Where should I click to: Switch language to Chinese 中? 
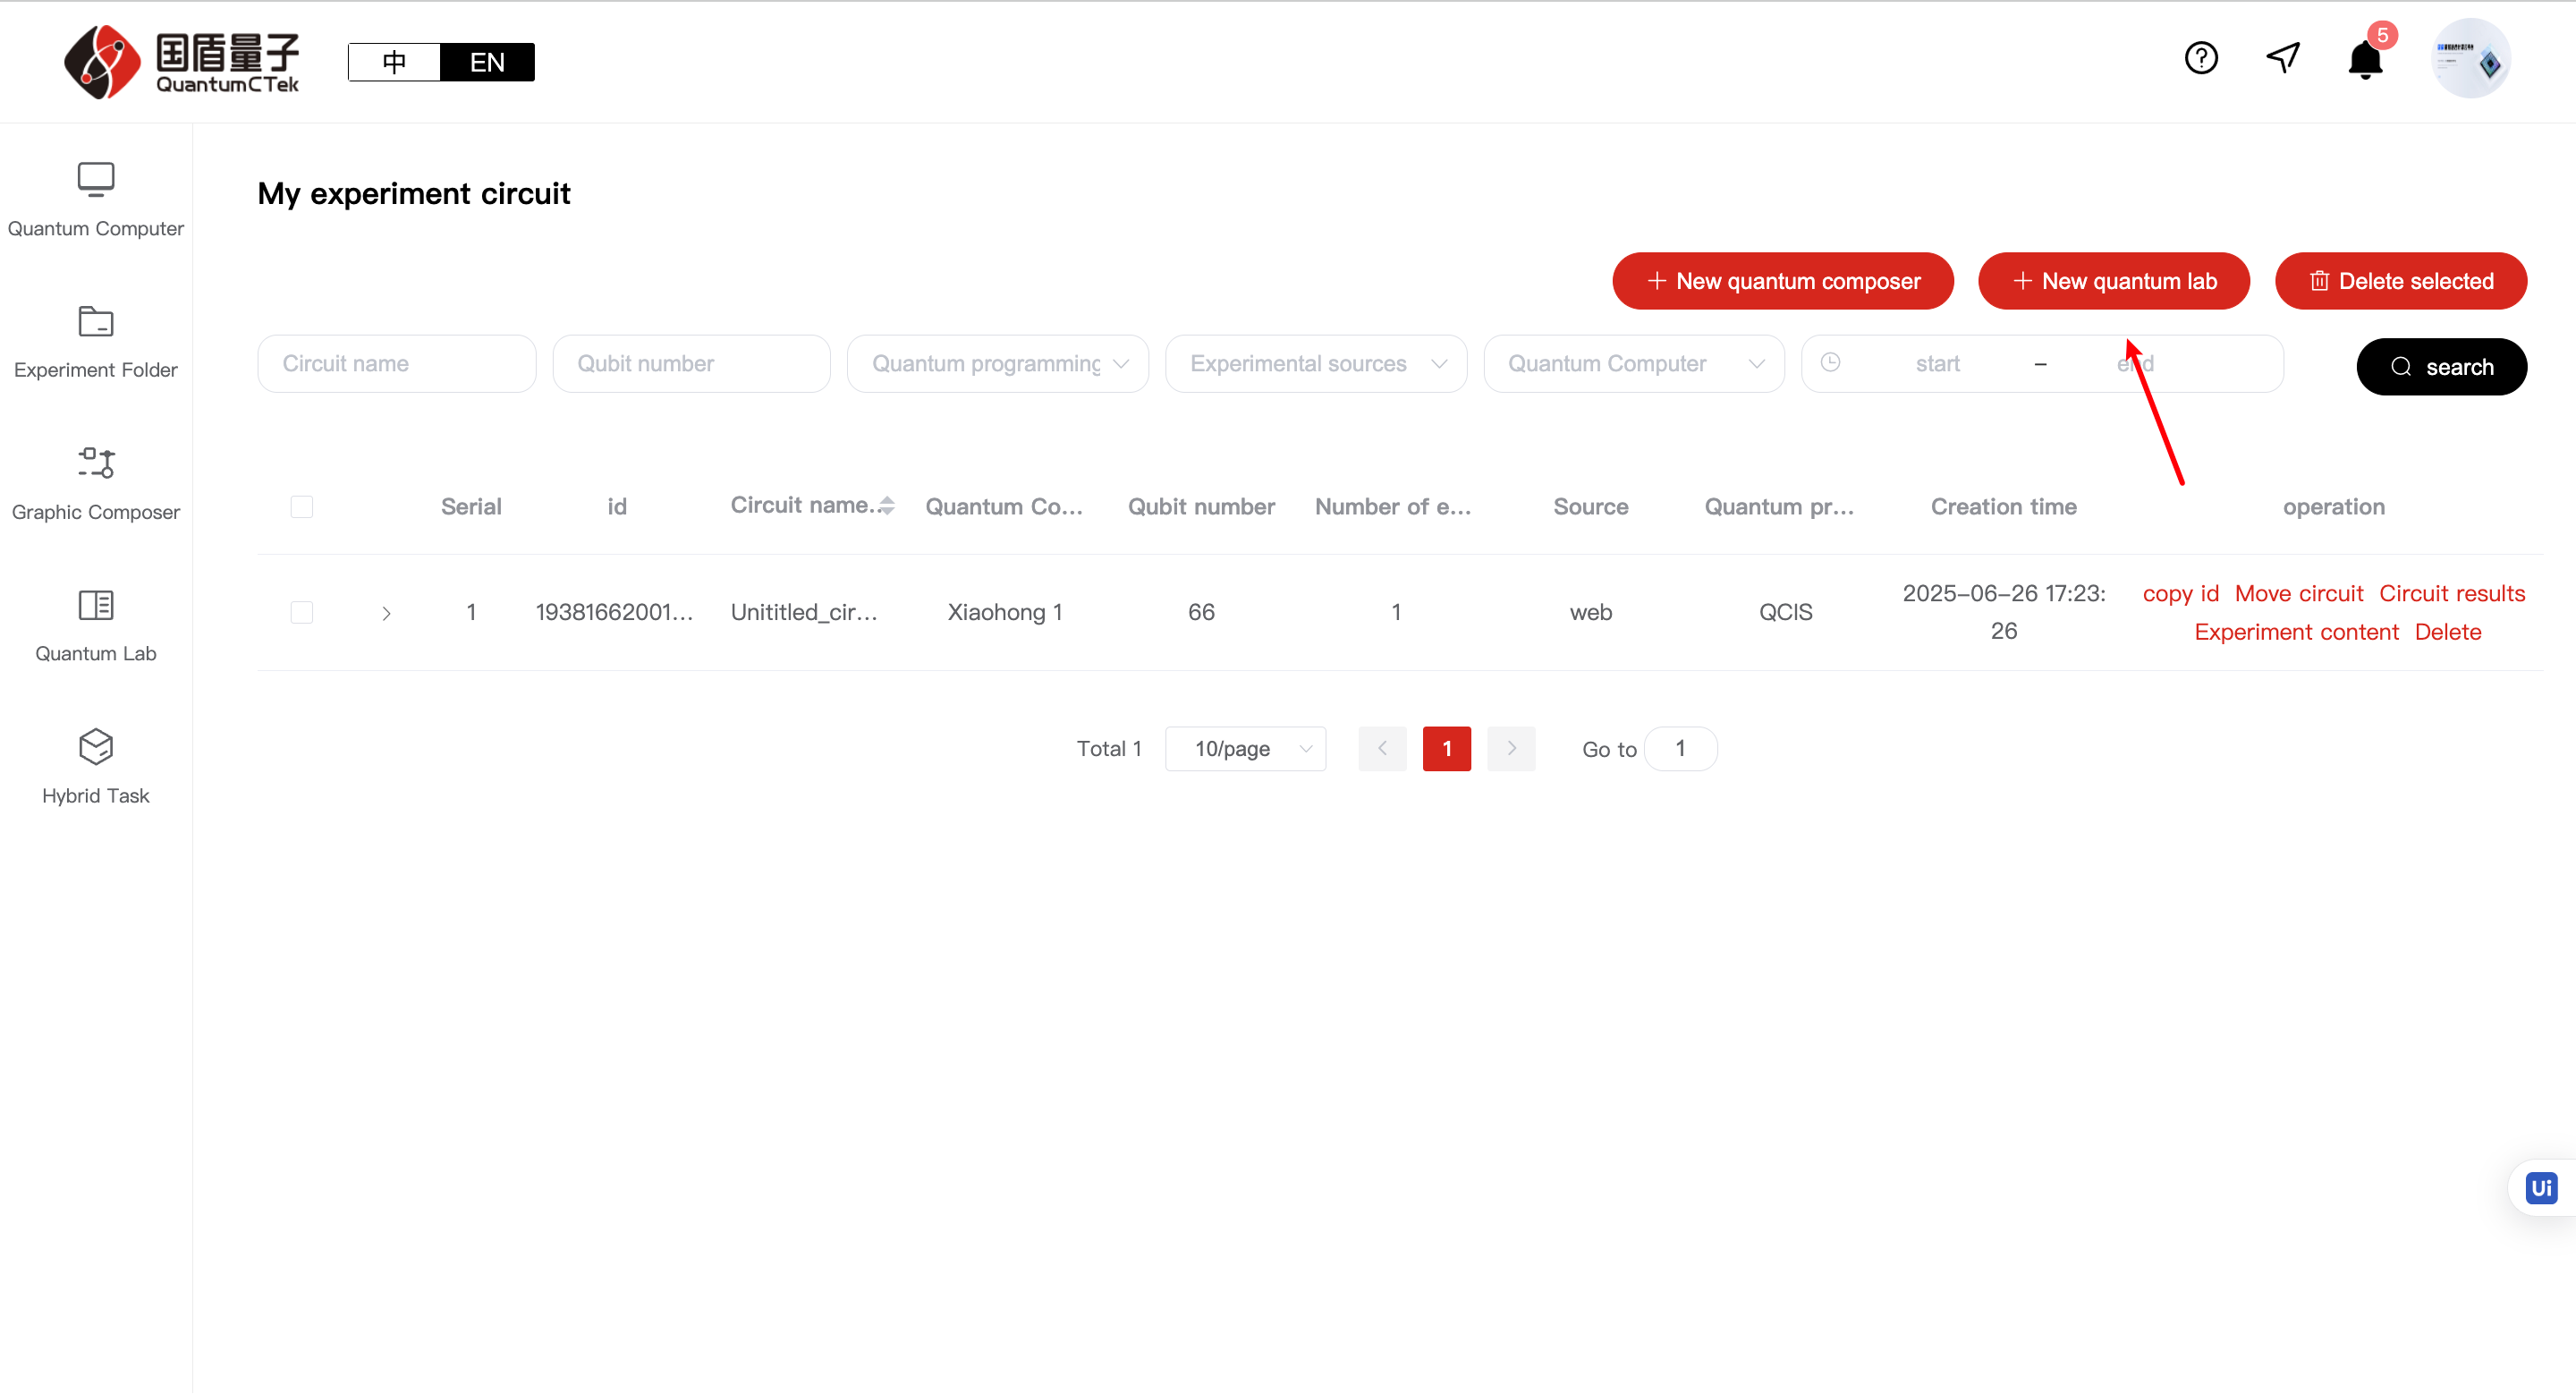click(394, 62)
